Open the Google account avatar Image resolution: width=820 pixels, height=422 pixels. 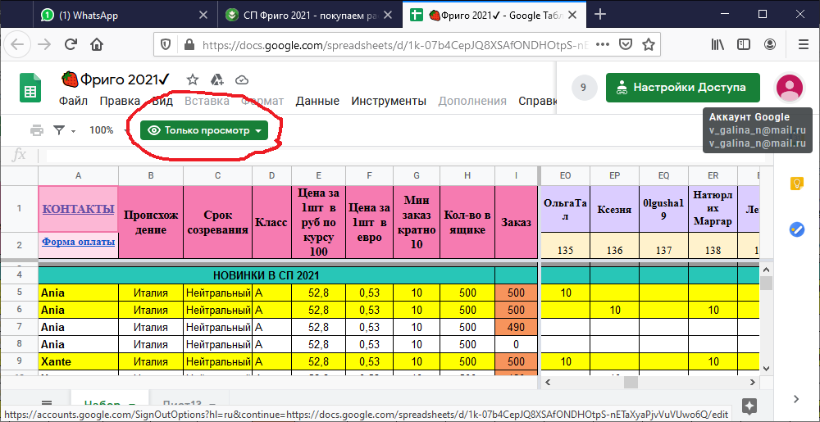(790, 87)
